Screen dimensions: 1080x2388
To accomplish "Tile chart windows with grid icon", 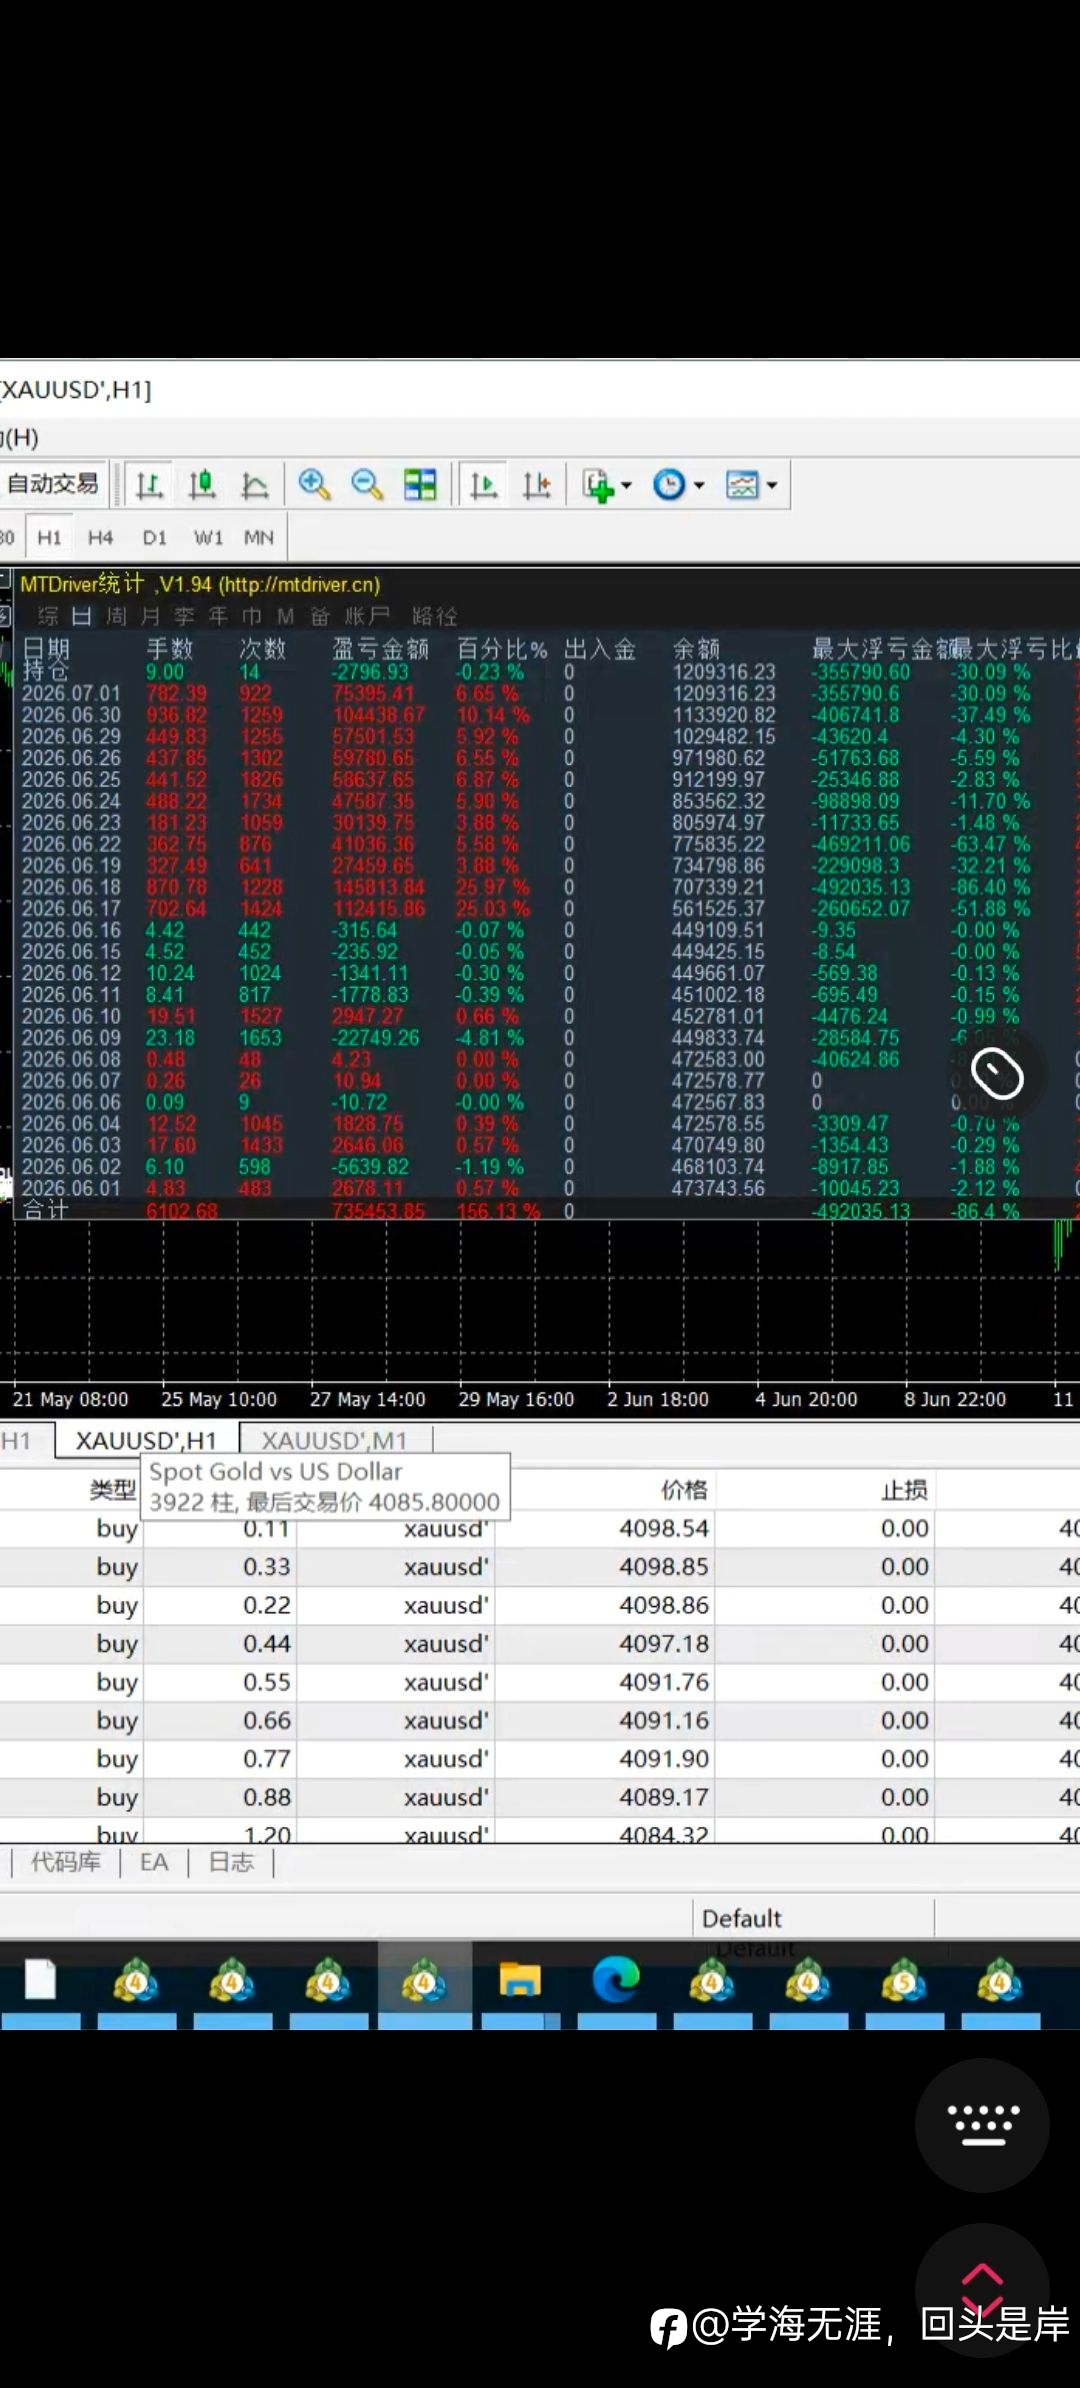I will click(x=420, y=486).
